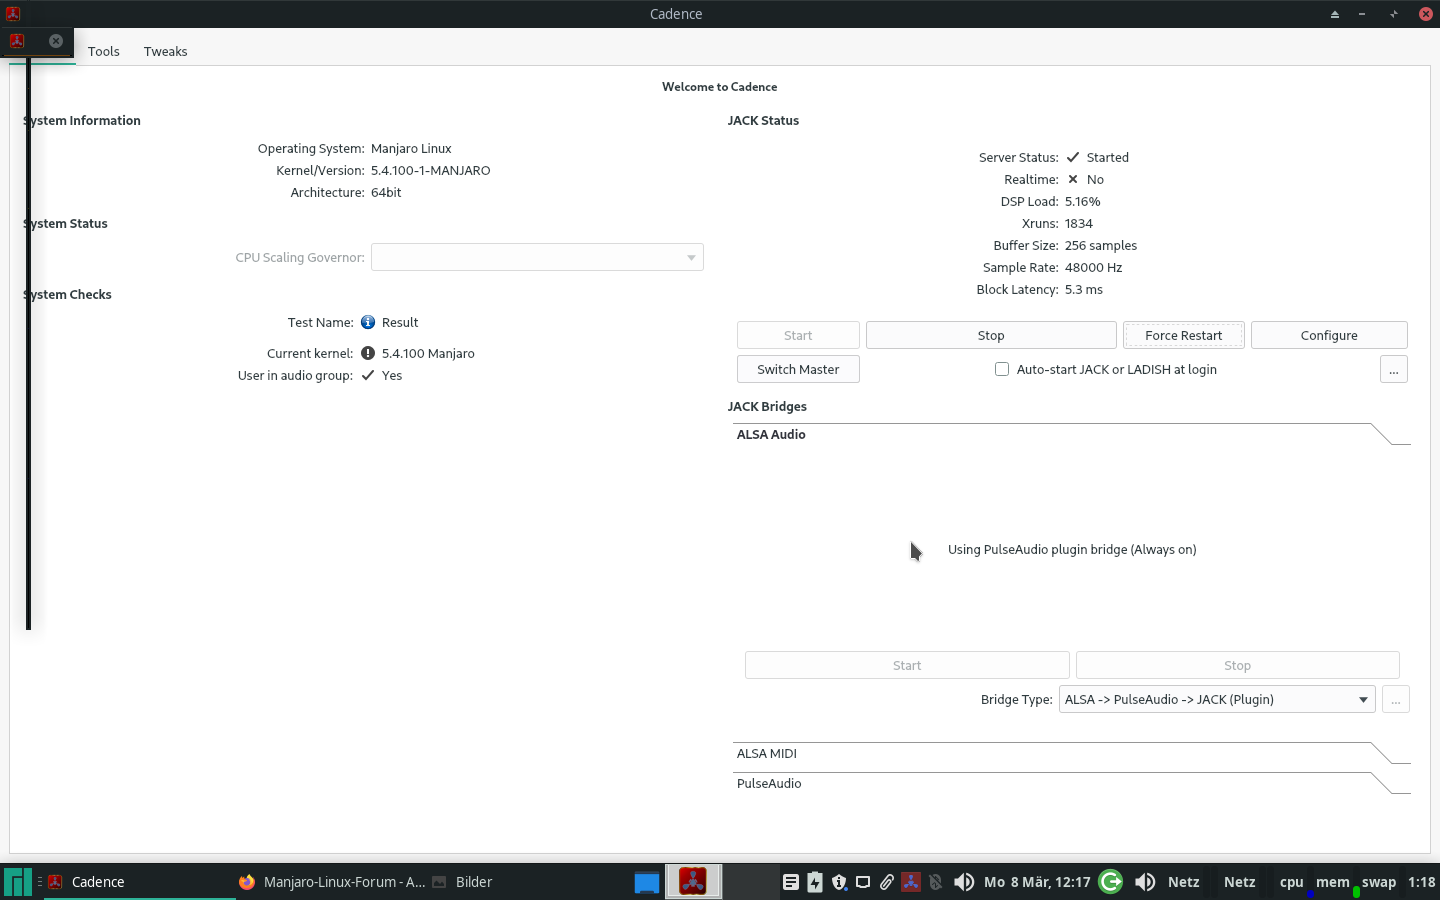Image resolution: width=1440 pixels, height=900 pixels.
Task: Switch to the Tweaks tab
Action: pyautogui.click(x=165, y=52)
